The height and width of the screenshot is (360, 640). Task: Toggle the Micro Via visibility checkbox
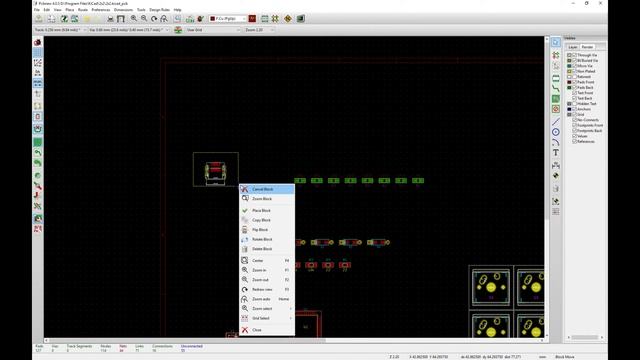tap(574, 66)
